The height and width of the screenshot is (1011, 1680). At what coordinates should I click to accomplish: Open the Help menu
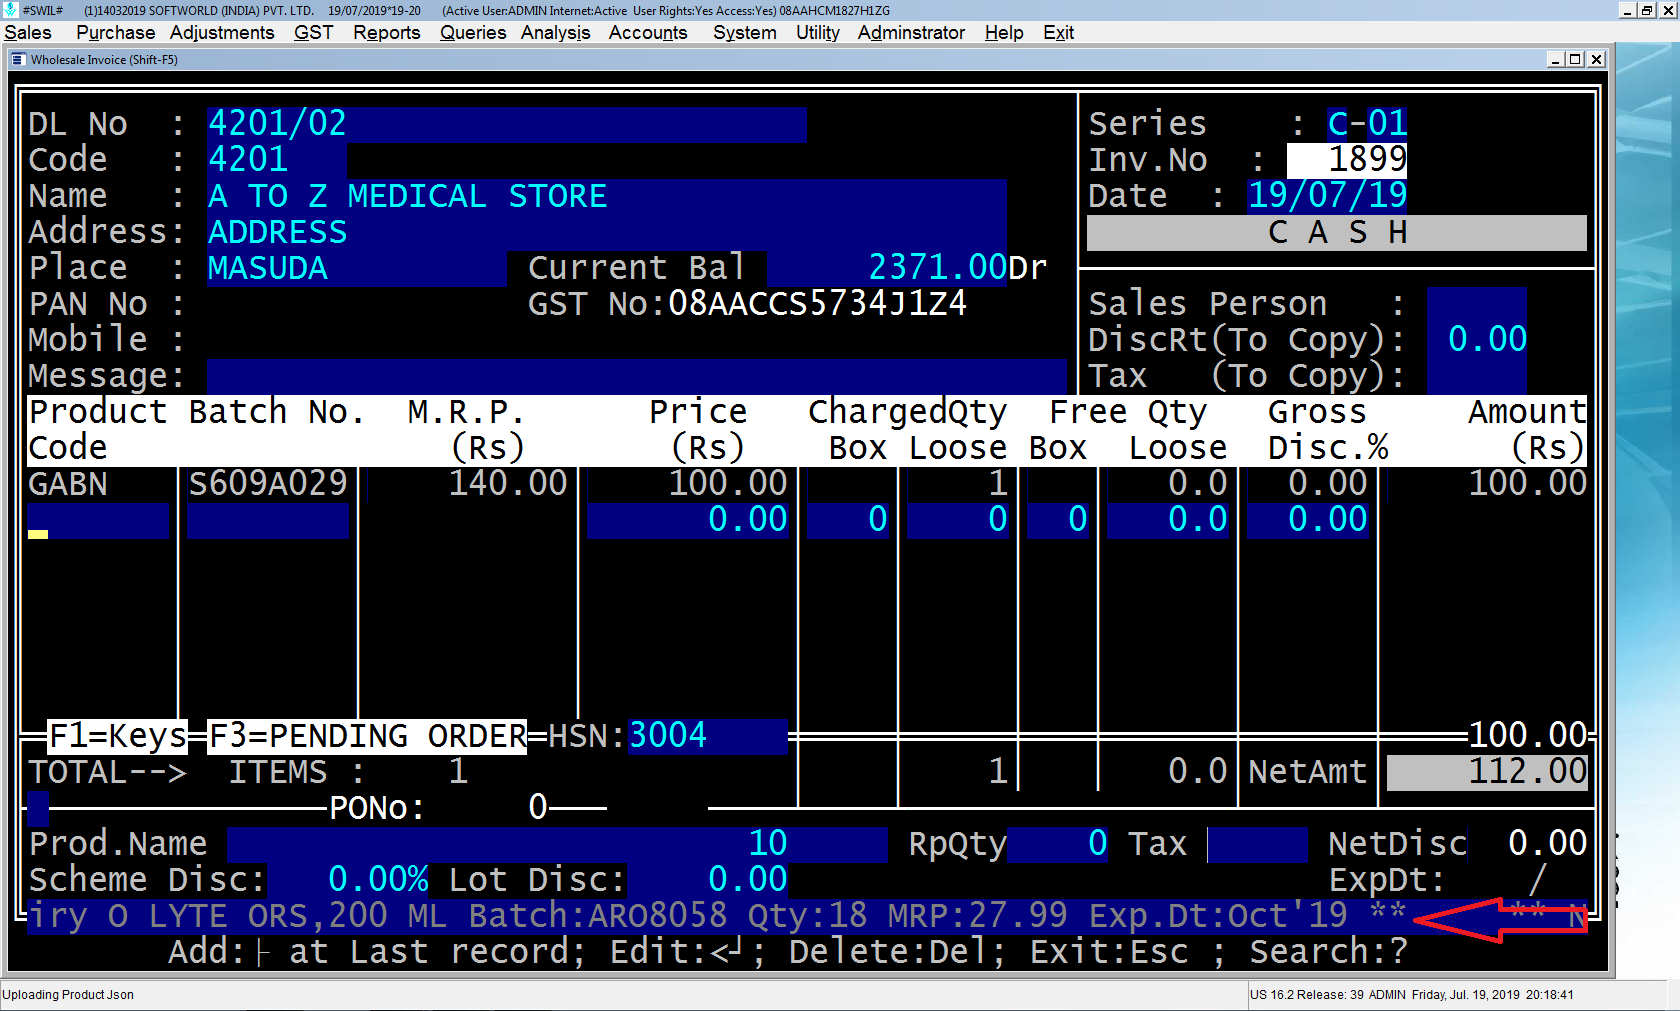[1004, 33]
